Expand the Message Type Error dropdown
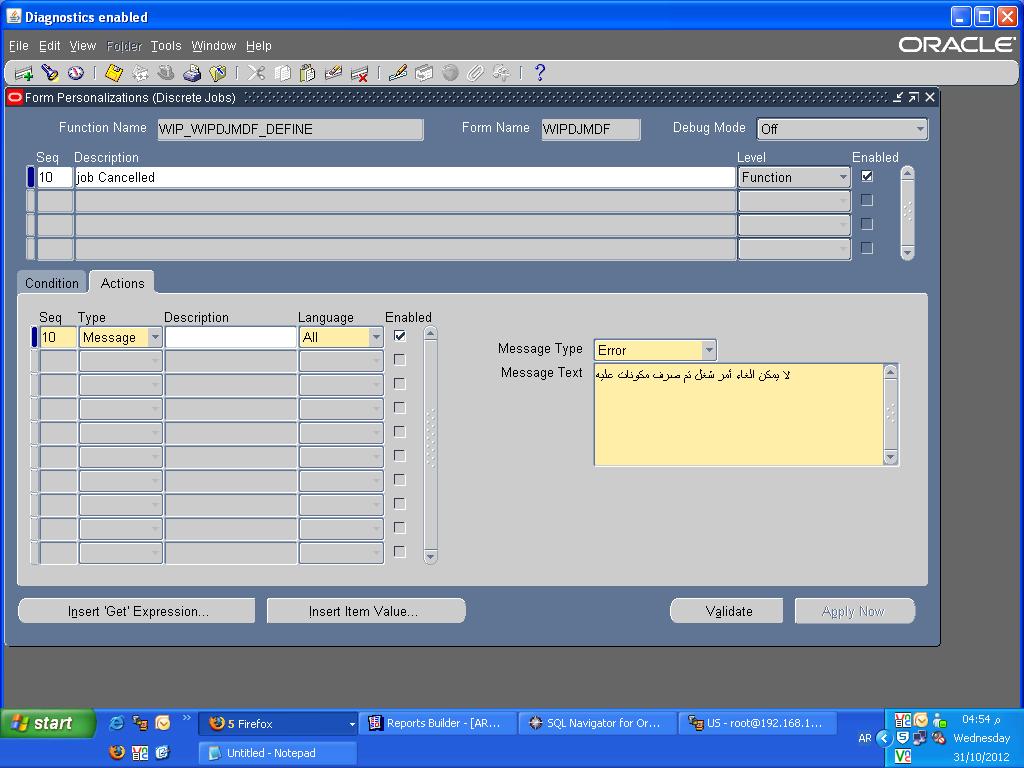The height and width of the screenshot is (768, 1024). tap(708, 350)
